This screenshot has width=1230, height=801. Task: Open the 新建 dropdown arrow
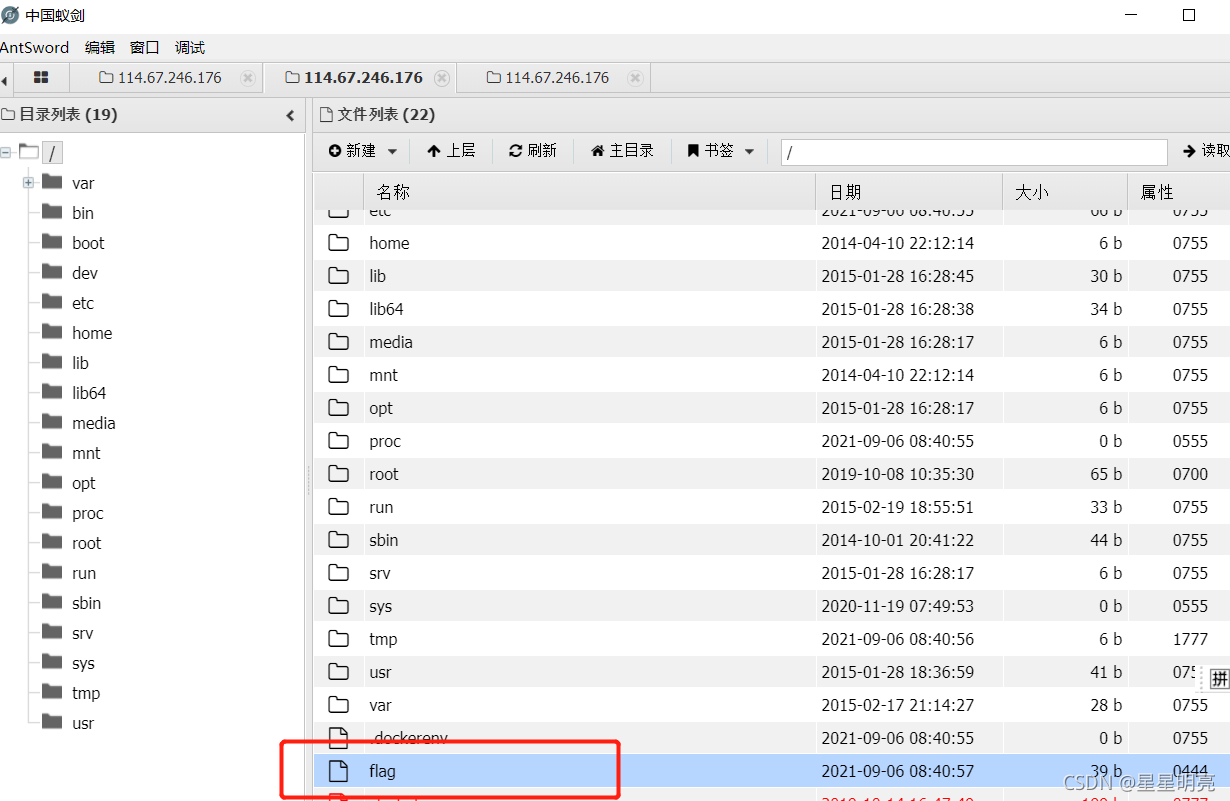(392, 151)
